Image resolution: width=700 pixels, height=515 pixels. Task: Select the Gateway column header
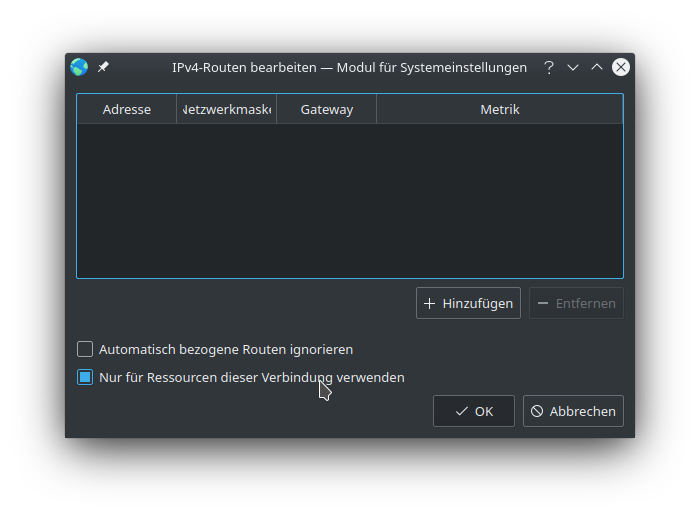[327, 109]
